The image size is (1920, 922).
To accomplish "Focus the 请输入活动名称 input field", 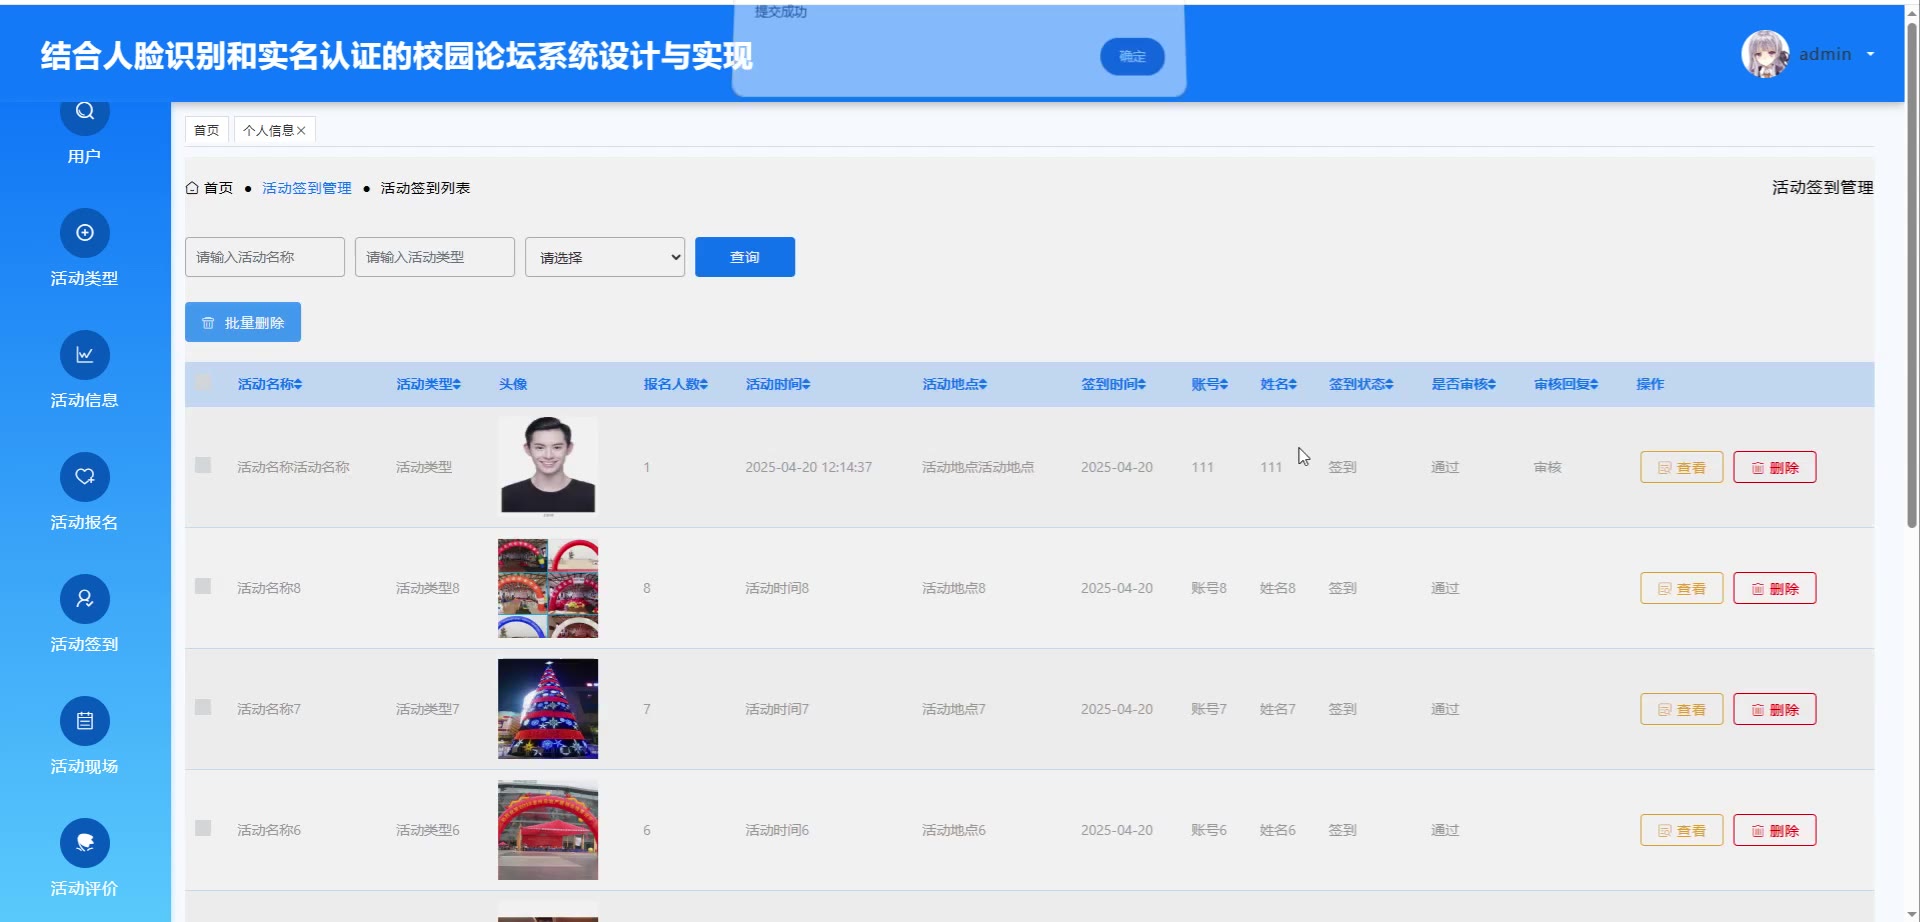I will (265, 257).
